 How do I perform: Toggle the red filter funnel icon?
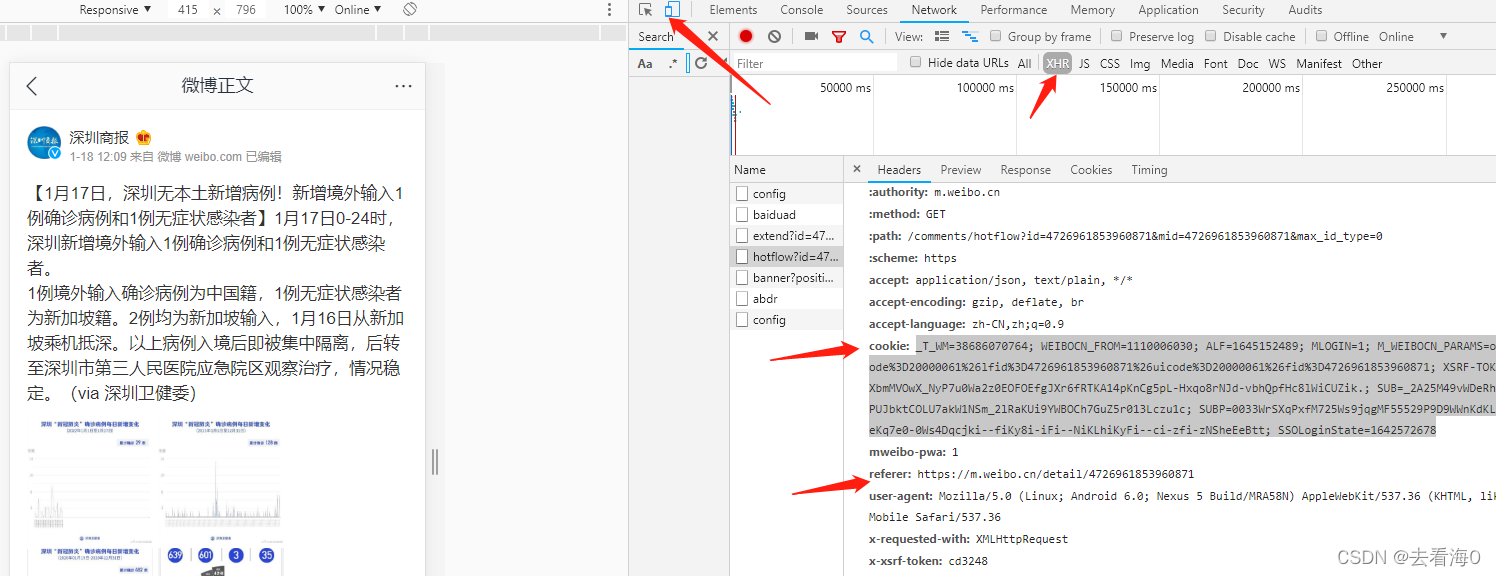click(839, 37)
